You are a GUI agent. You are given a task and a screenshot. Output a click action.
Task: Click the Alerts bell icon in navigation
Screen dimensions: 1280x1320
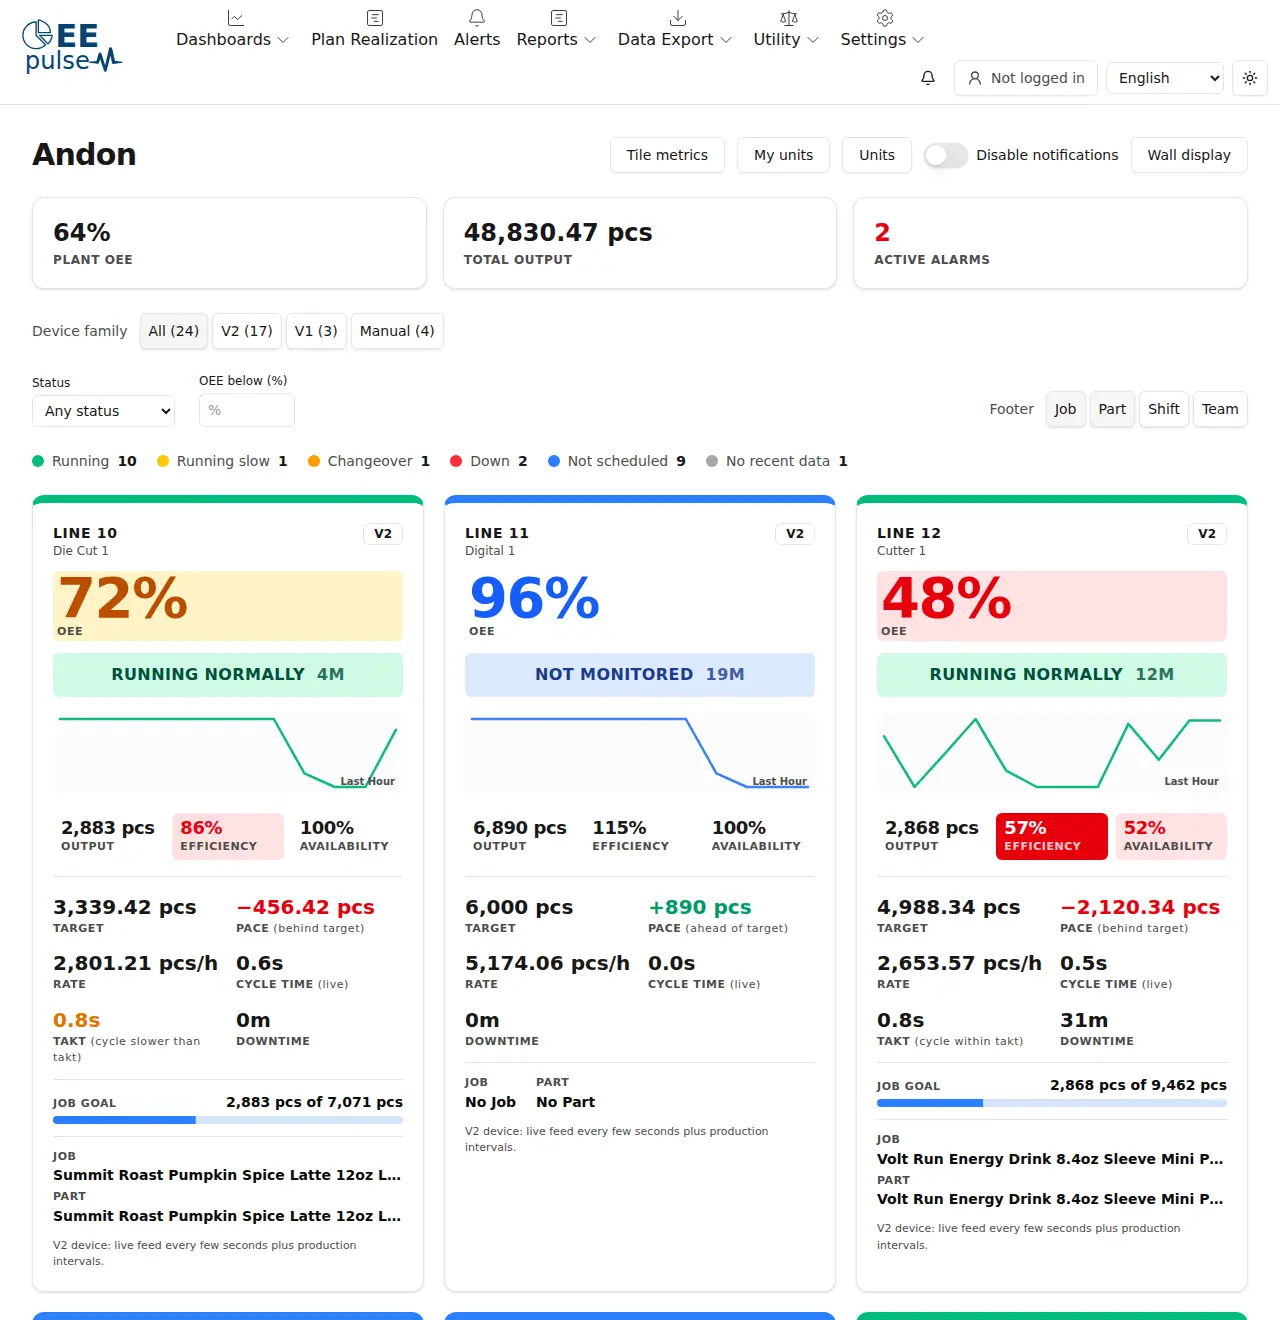tap(477, 18)
